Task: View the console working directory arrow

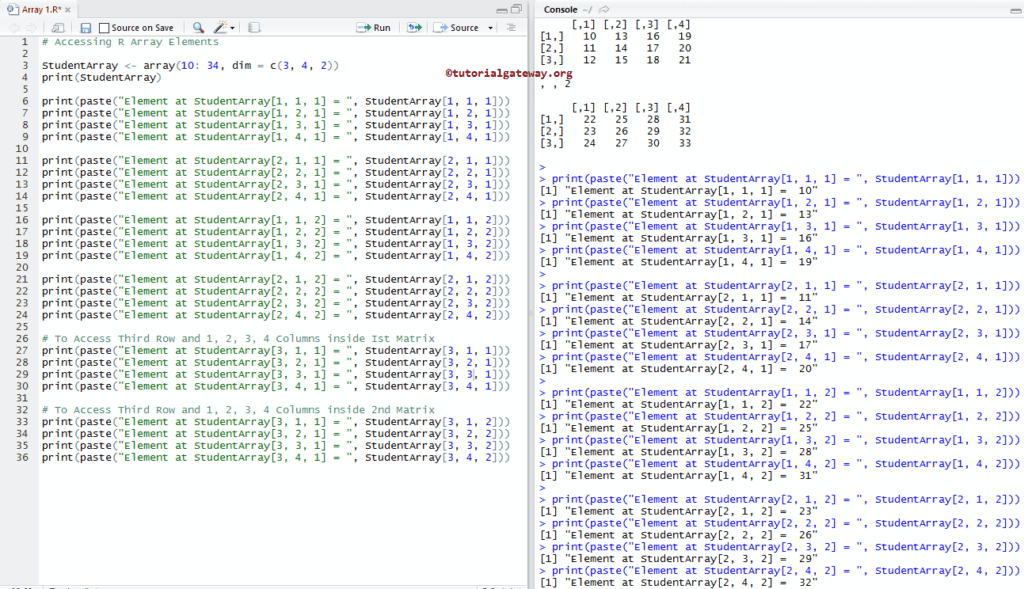Action: pyautogui.click(x=604, y=9)
